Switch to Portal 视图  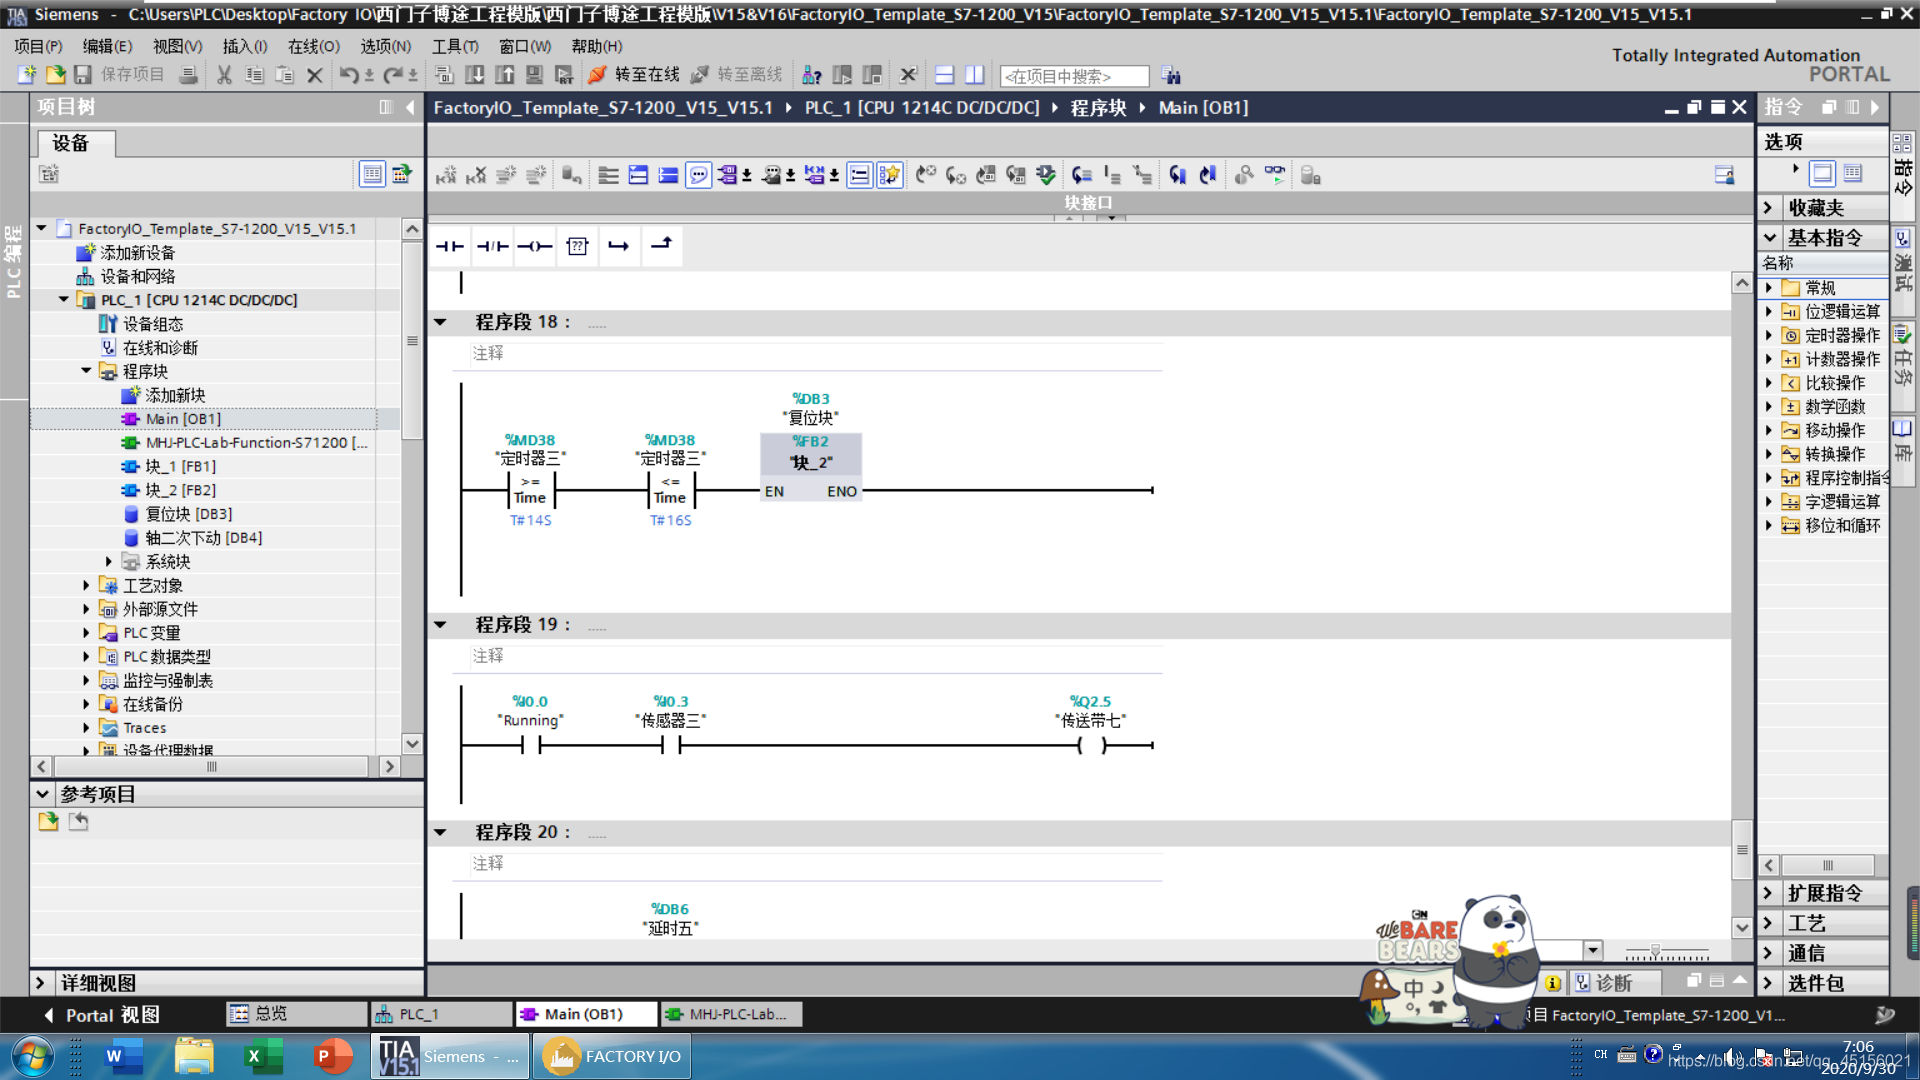[103, 1015]
